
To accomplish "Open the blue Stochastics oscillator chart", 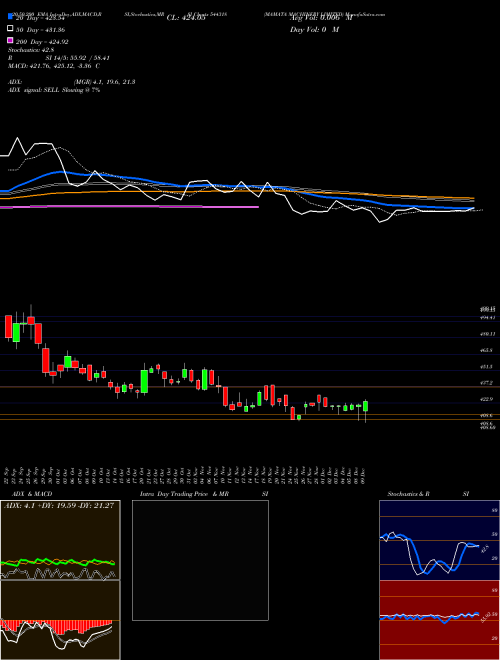I will click(439, 540).
